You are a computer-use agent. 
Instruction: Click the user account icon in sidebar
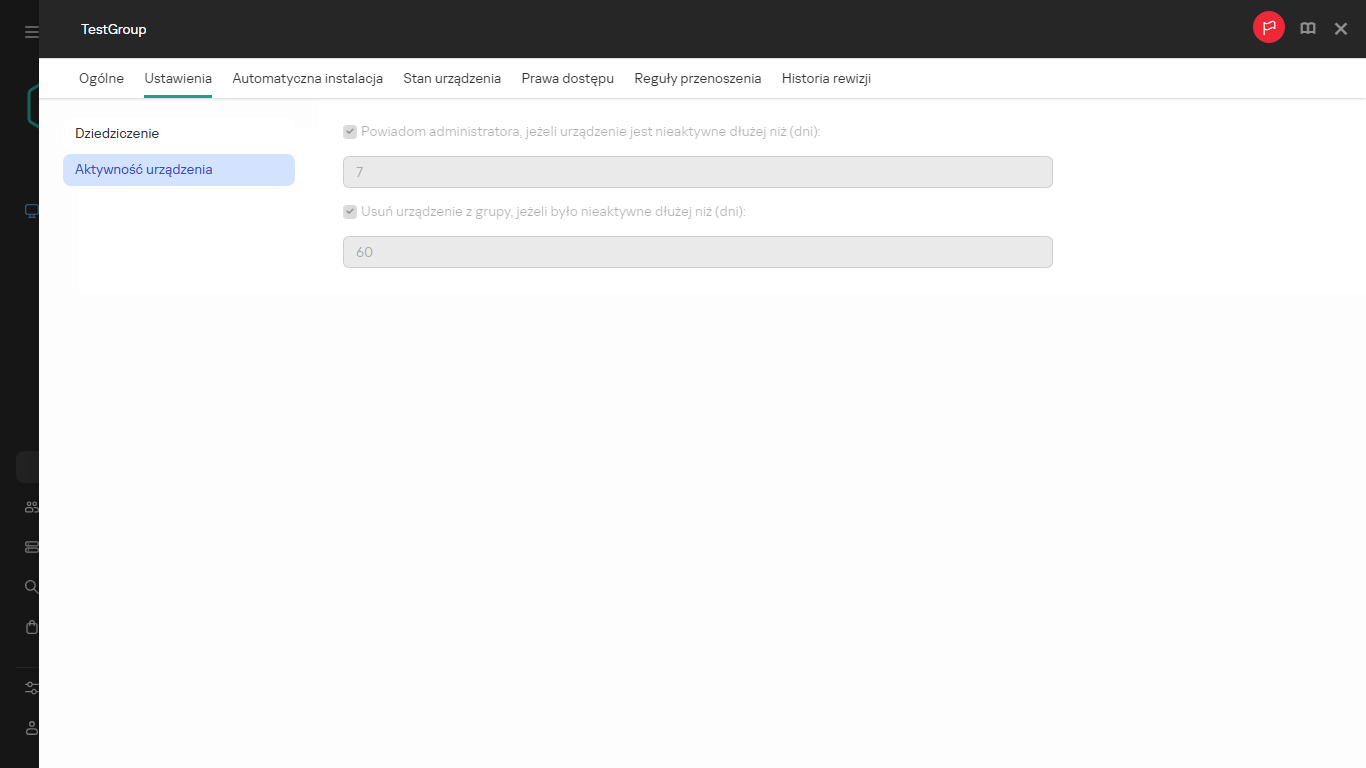click(31, 728)
